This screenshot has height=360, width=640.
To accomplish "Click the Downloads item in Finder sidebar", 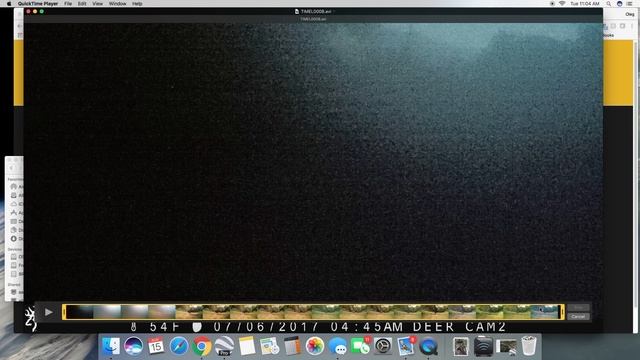I will pos(17,238).
